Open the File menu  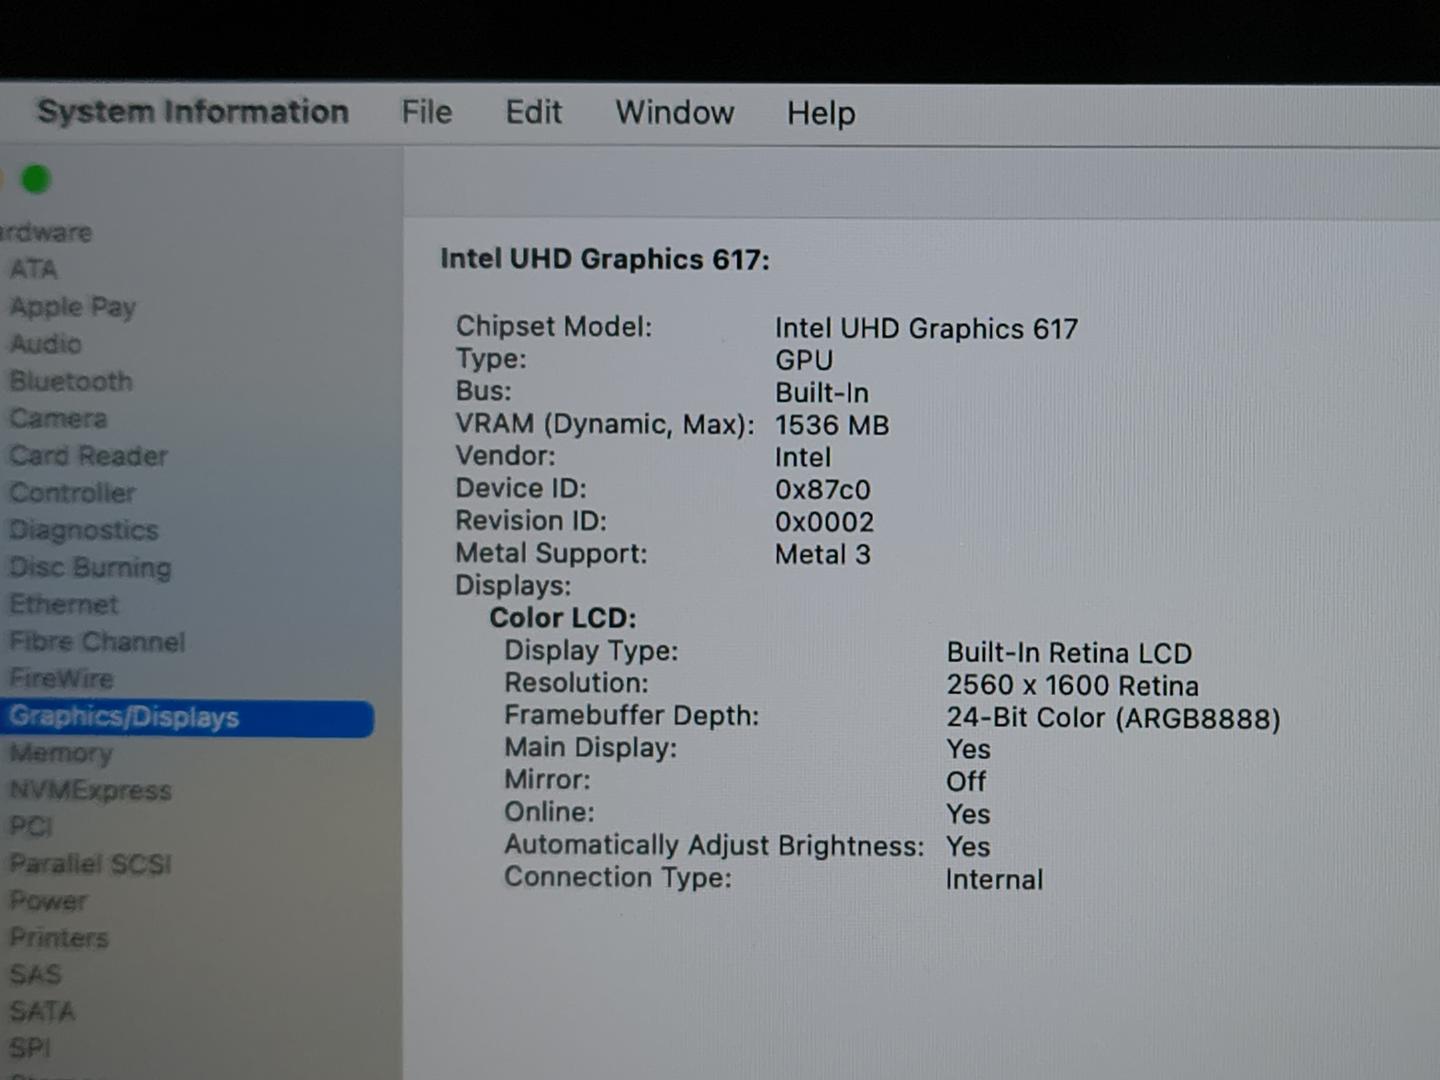click(x=427, y=112)
